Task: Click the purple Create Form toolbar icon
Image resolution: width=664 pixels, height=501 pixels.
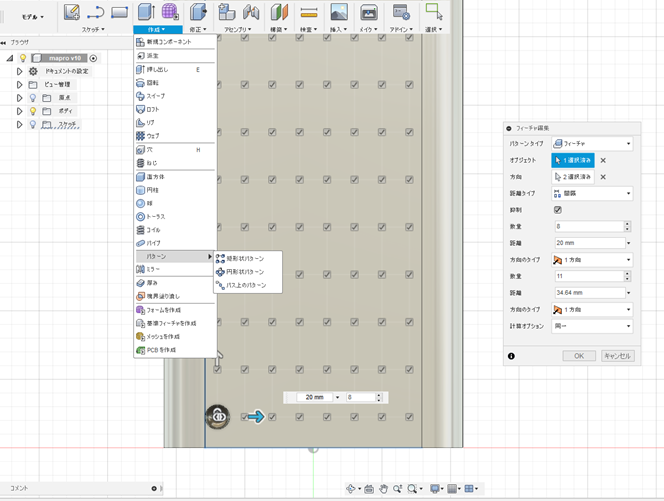Action: (170, 12)
